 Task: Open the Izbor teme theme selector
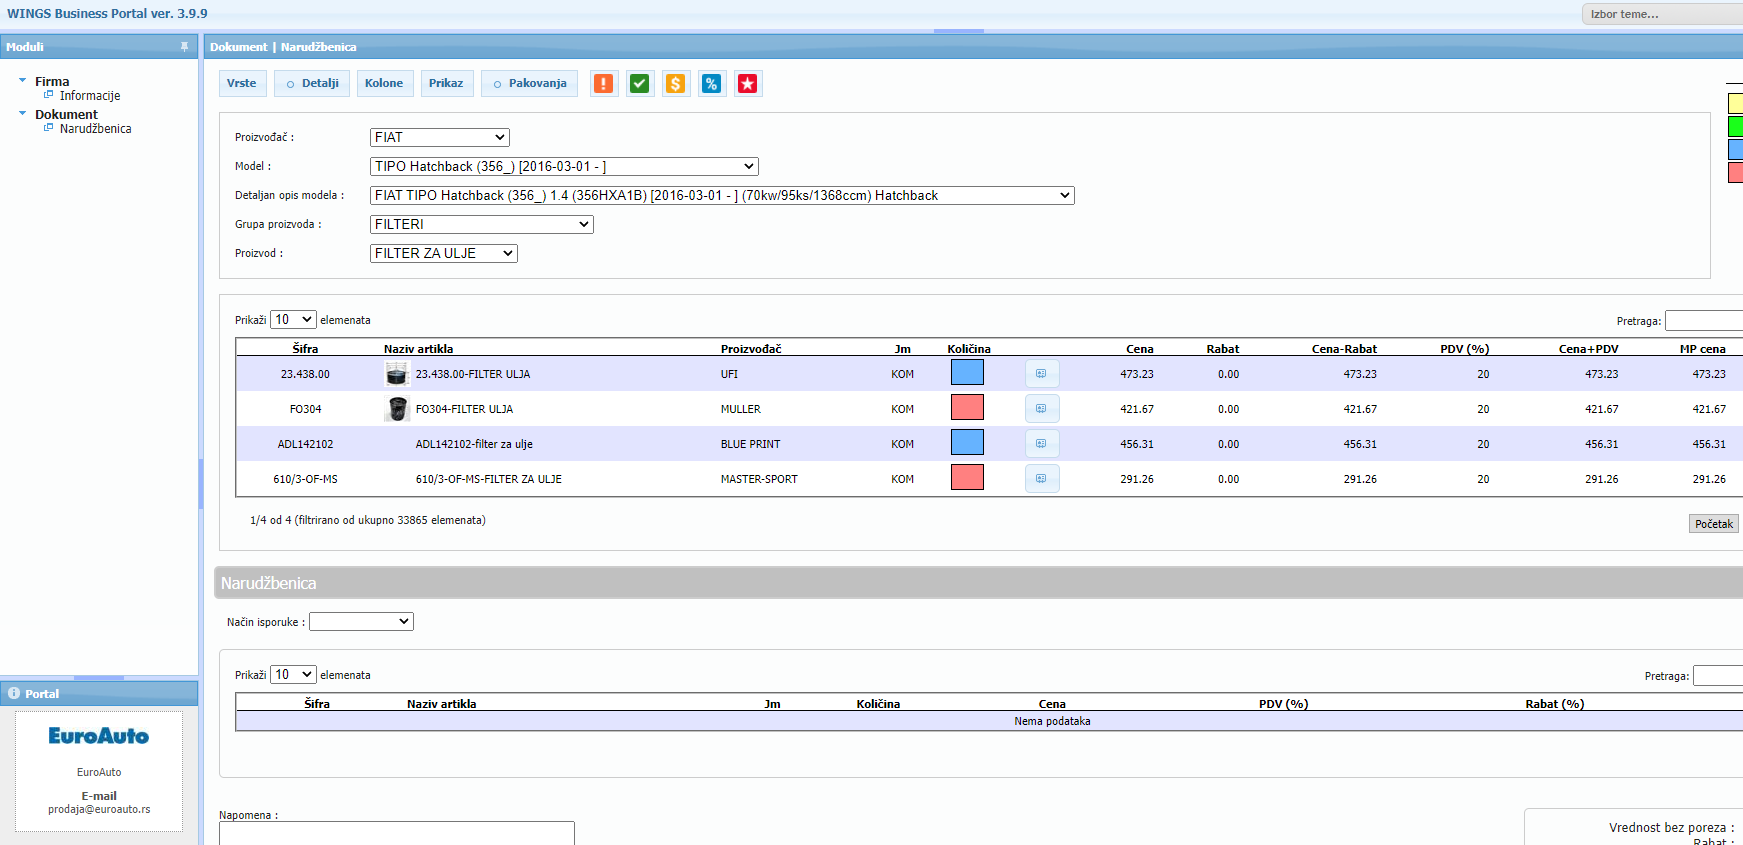[x=1662, y=14]
